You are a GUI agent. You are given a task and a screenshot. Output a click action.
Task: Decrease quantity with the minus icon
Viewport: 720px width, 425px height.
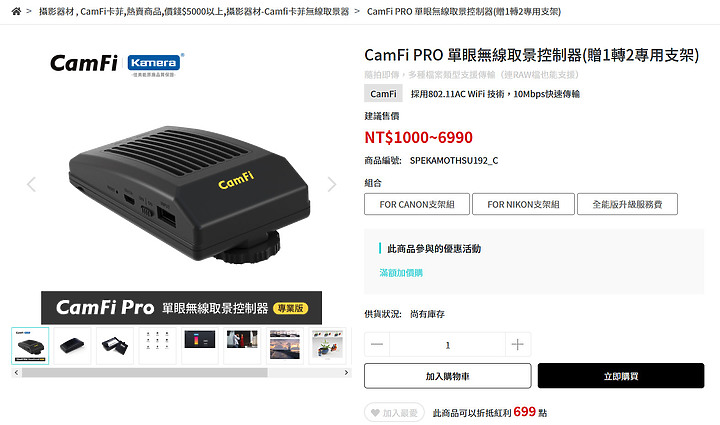pos(377,345)
